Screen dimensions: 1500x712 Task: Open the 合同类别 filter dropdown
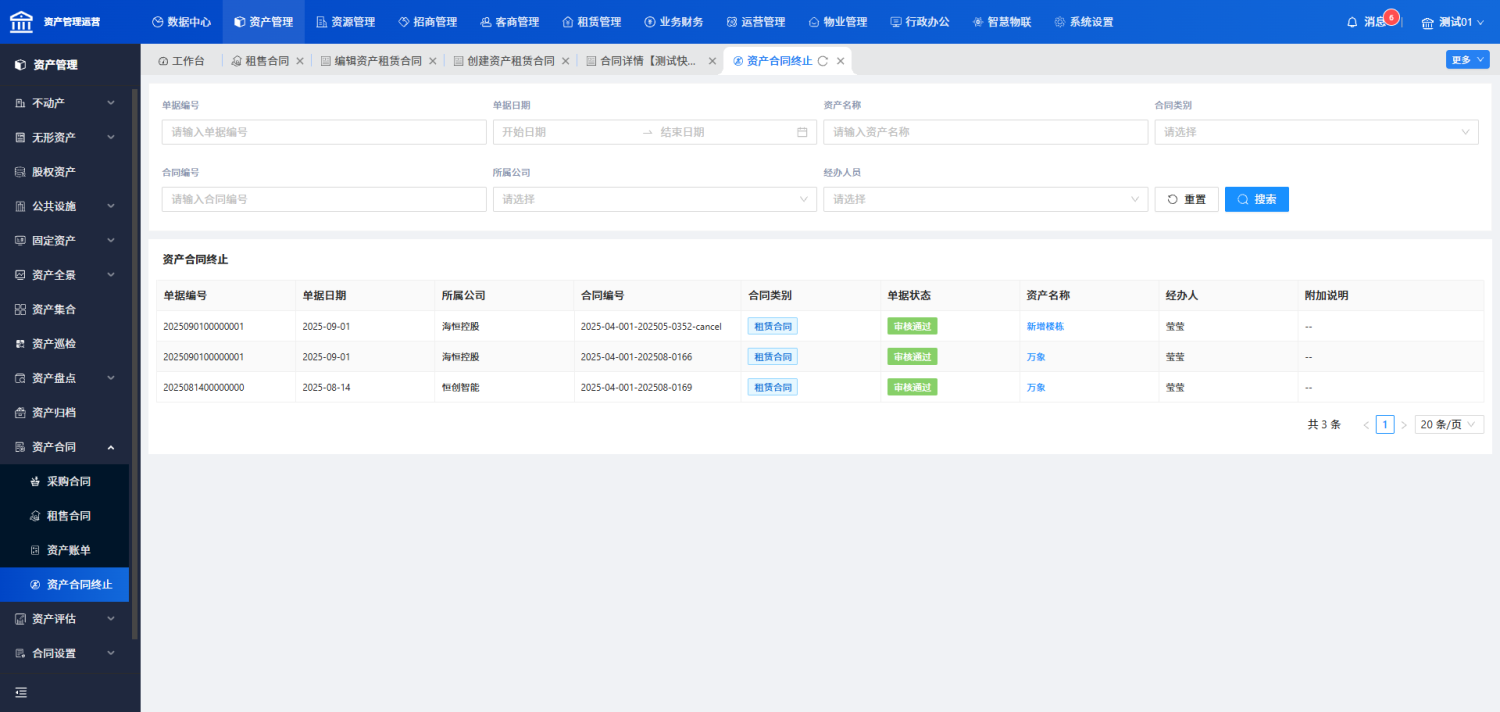pos(1316,132)
